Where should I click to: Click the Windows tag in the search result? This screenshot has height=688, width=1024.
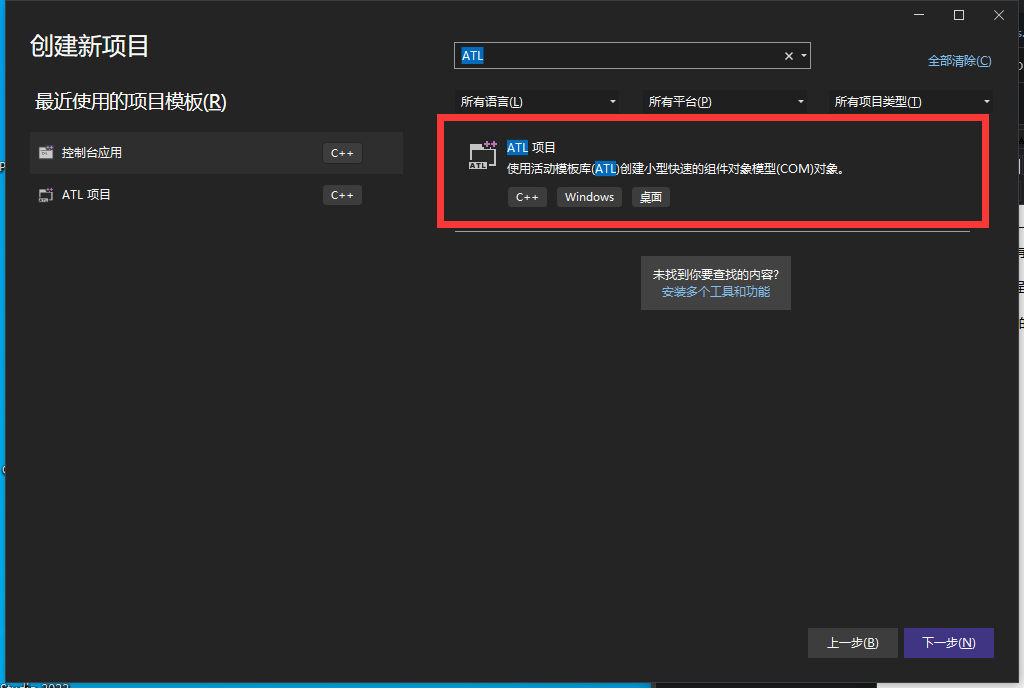click(589, 197)
